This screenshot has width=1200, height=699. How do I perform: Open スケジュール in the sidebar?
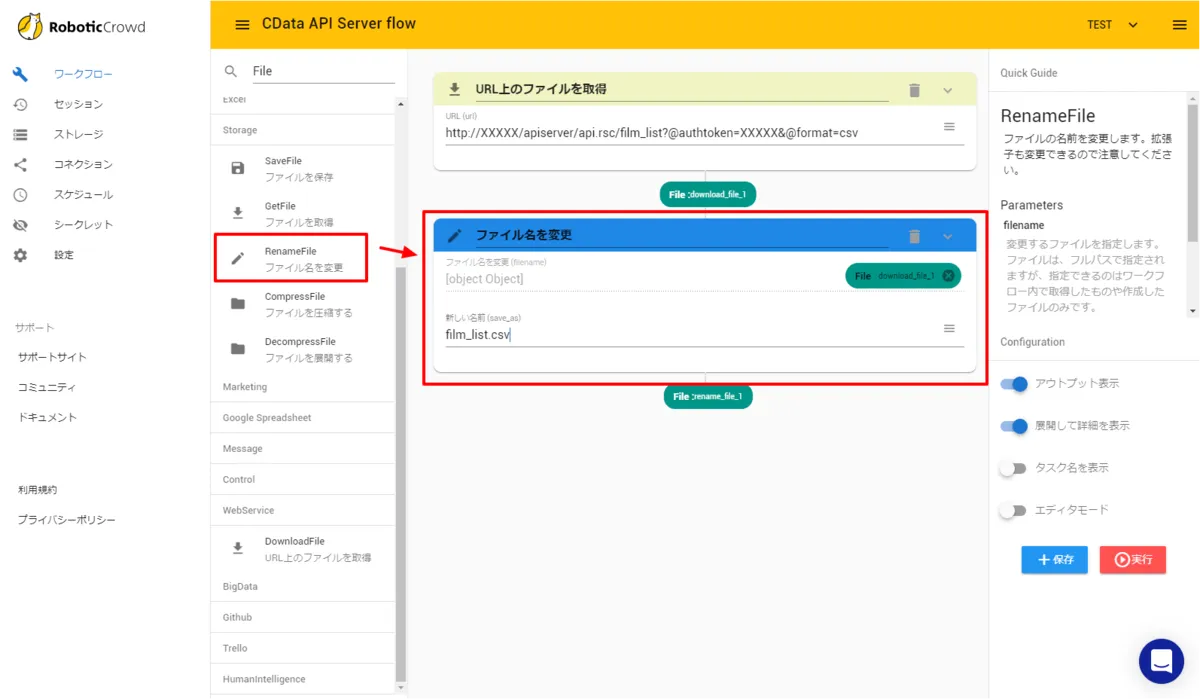tap(83, 194)
